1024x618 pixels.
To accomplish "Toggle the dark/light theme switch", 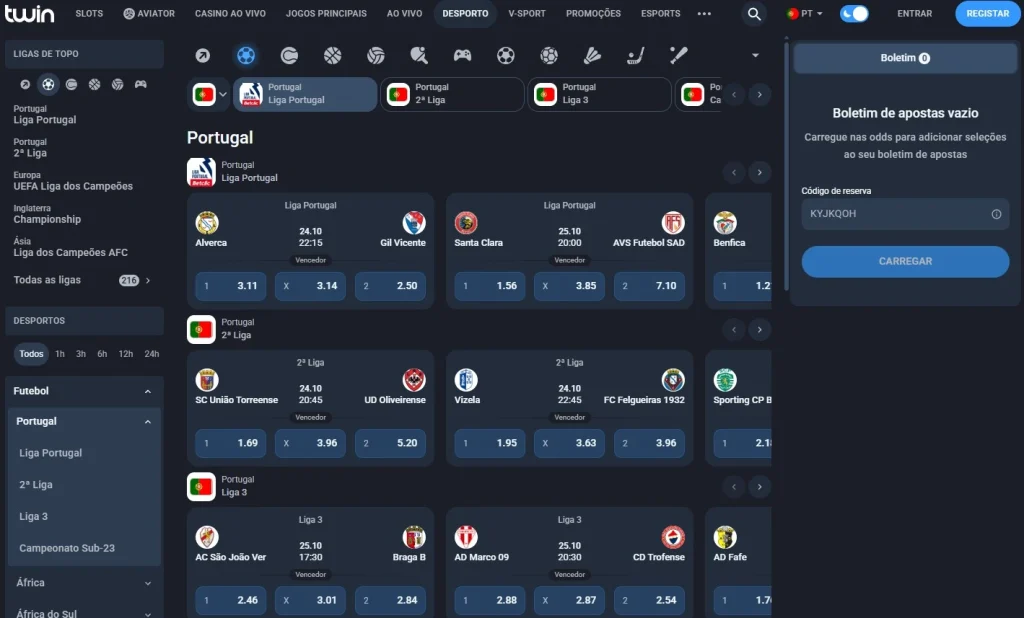I will (854, 14).
